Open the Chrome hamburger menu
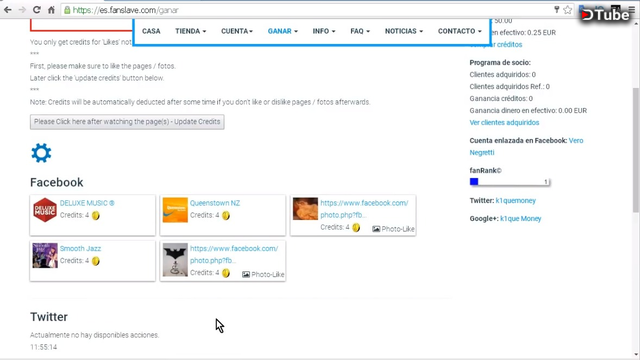 [x=631, y=10]
